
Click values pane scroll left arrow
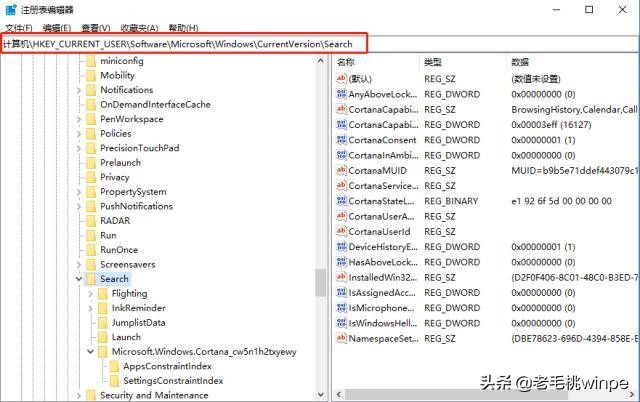coord(339,394)
